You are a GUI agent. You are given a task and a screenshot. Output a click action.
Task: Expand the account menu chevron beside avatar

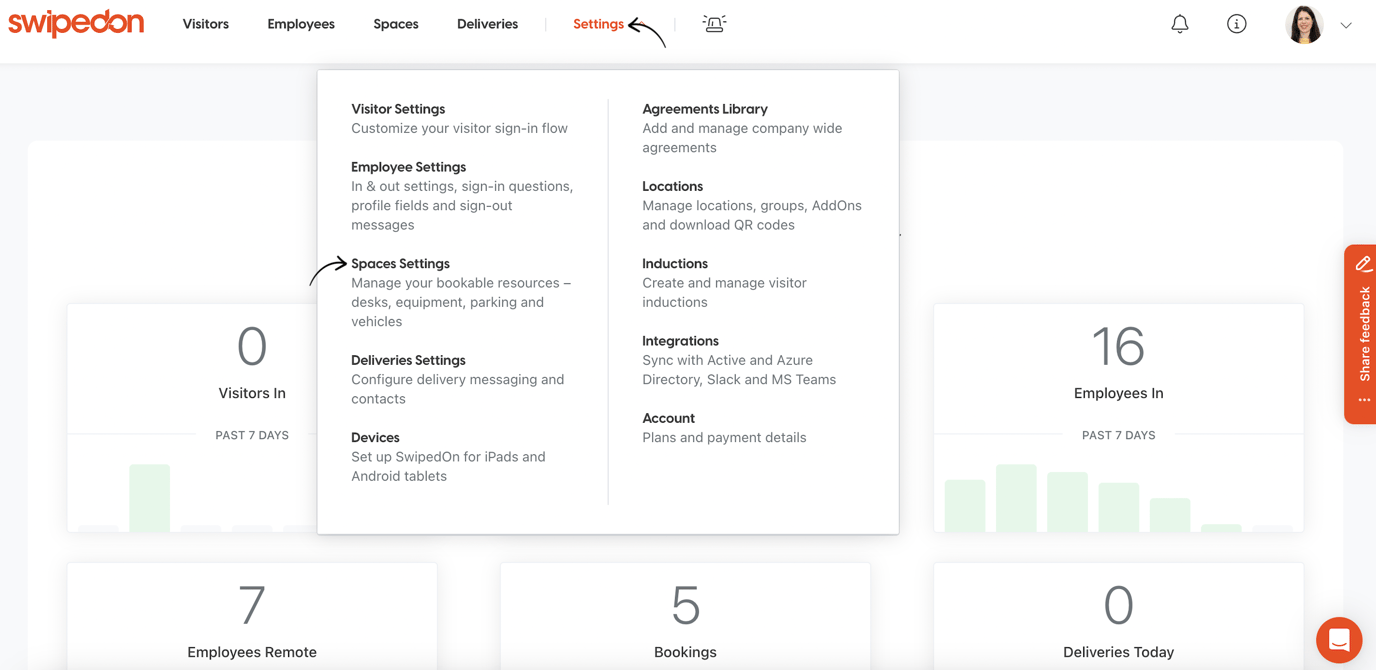[1346, 24]
